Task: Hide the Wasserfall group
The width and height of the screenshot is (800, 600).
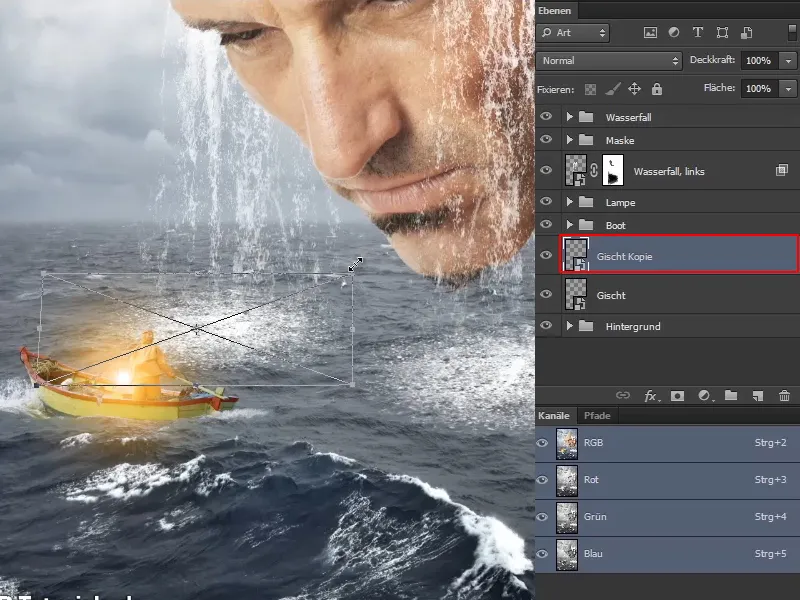Action: pos(546,116)
